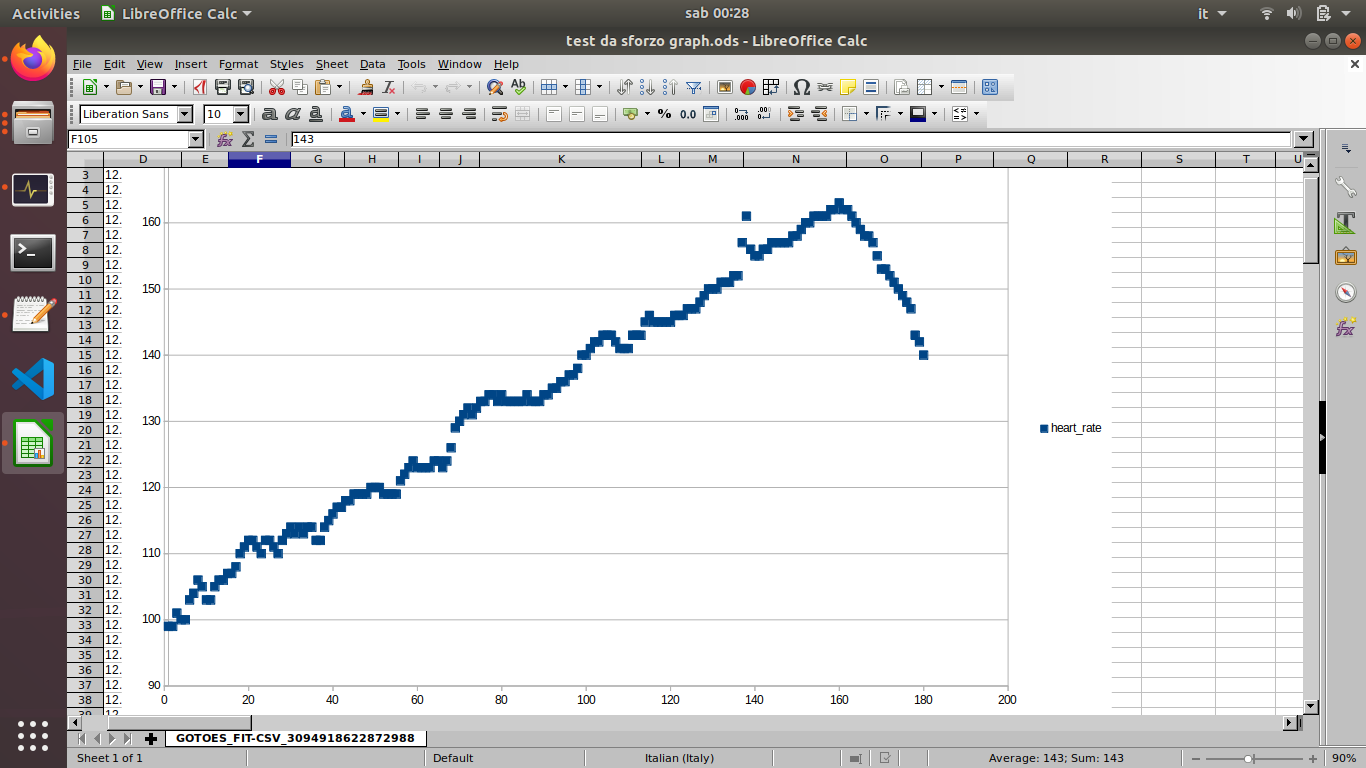Expand the font size dropdown
This screenshot has height=768, width=1366.
(240, 114)
